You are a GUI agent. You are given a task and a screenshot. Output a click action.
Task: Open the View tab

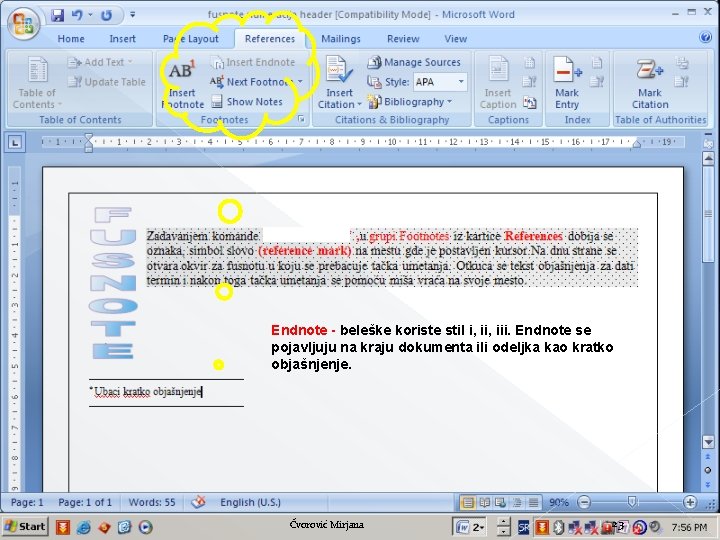[x=456, y=39]
